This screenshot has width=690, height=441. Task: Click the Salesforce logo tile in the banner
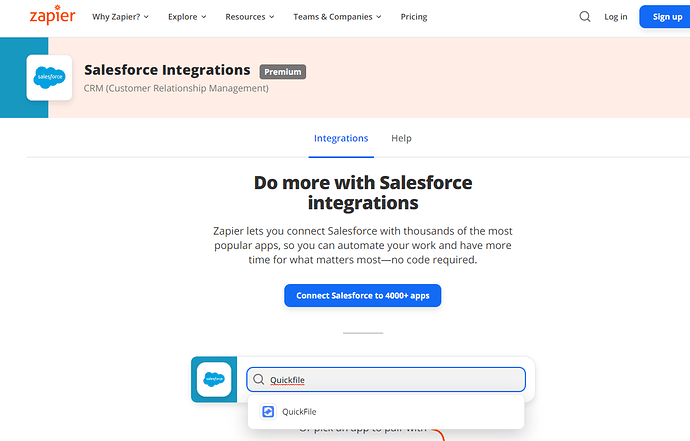(x=49, y=77)
